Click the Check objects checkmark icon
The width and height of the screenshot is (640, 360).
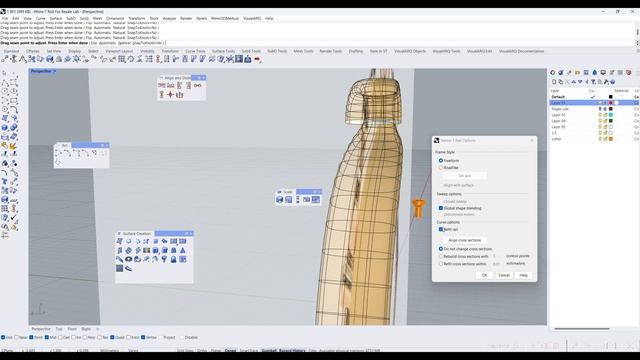(x=14, y=218)
